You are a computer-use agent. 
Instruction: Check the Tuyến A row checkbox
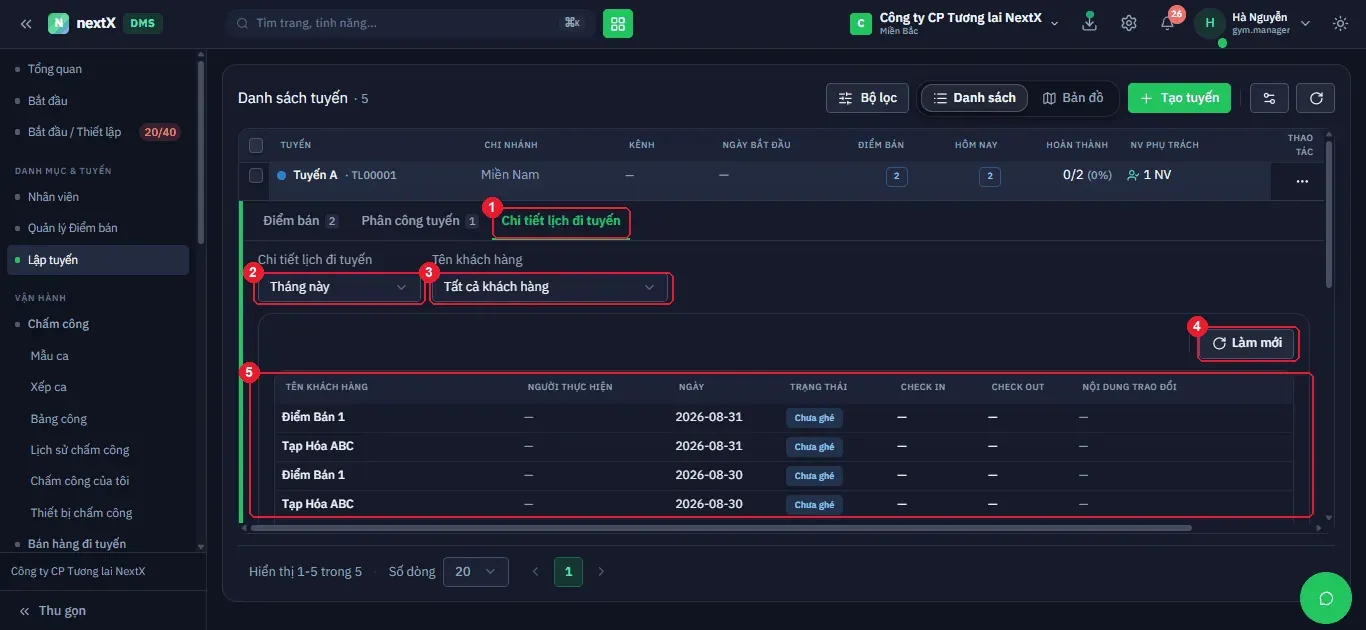[256, 175]
